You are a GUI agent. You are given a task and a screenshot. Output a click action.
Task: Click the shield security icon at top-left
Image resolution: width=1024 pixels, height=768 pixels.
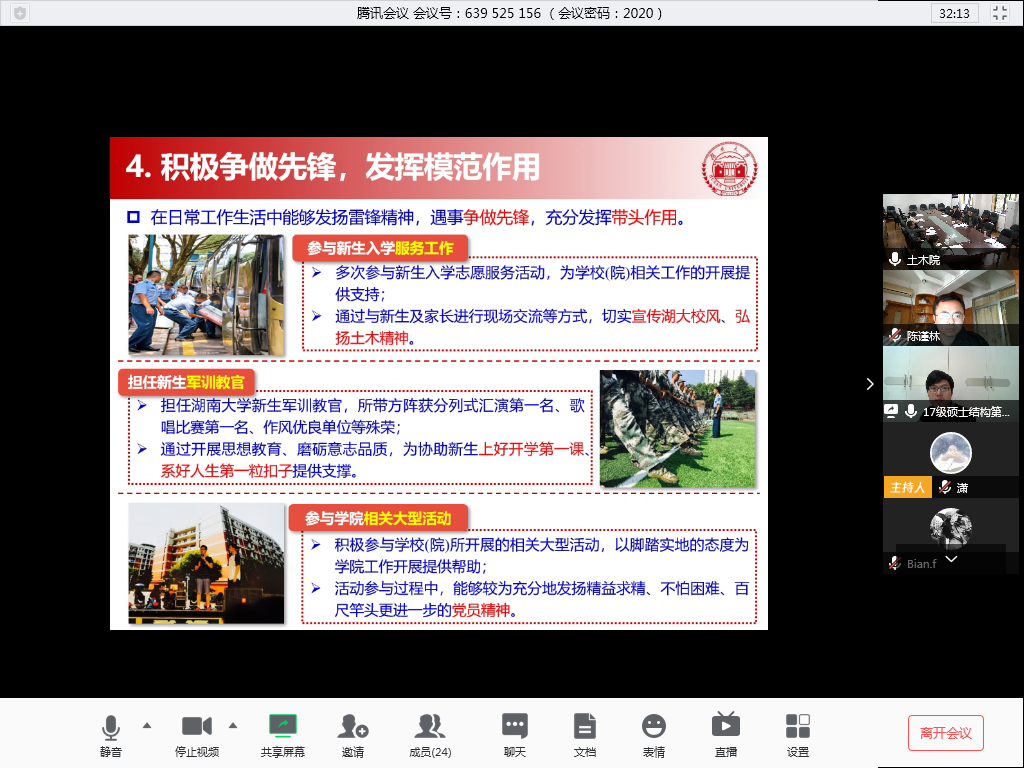point(20,13)
